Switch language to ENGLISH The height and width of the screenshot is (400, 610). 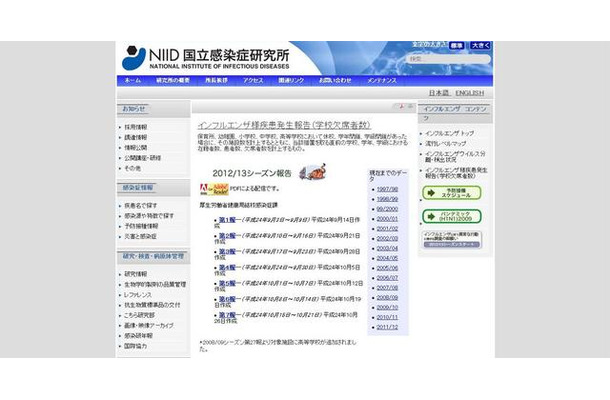[x=470, y=93]
